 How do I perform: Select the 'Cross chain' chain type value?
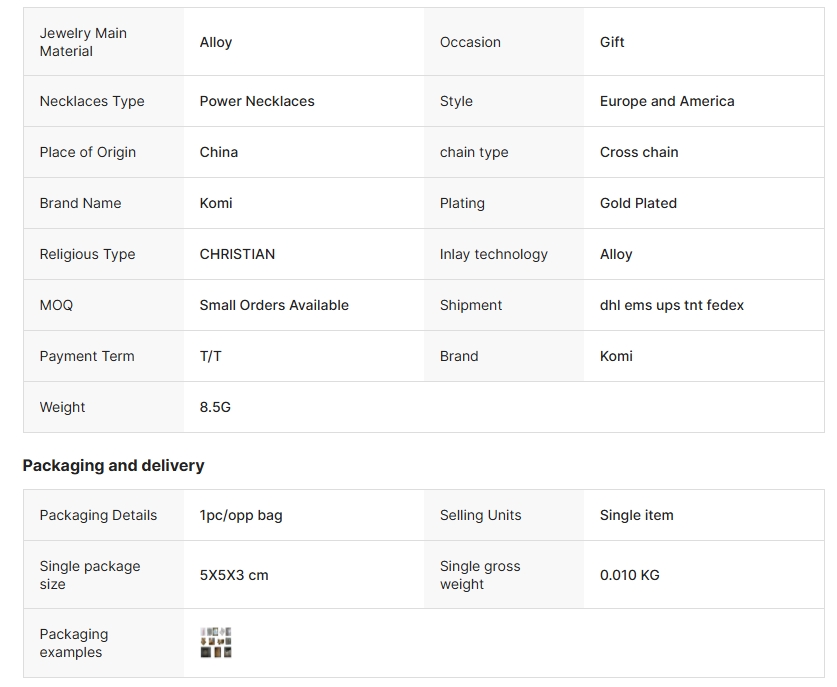click(639, 152)
